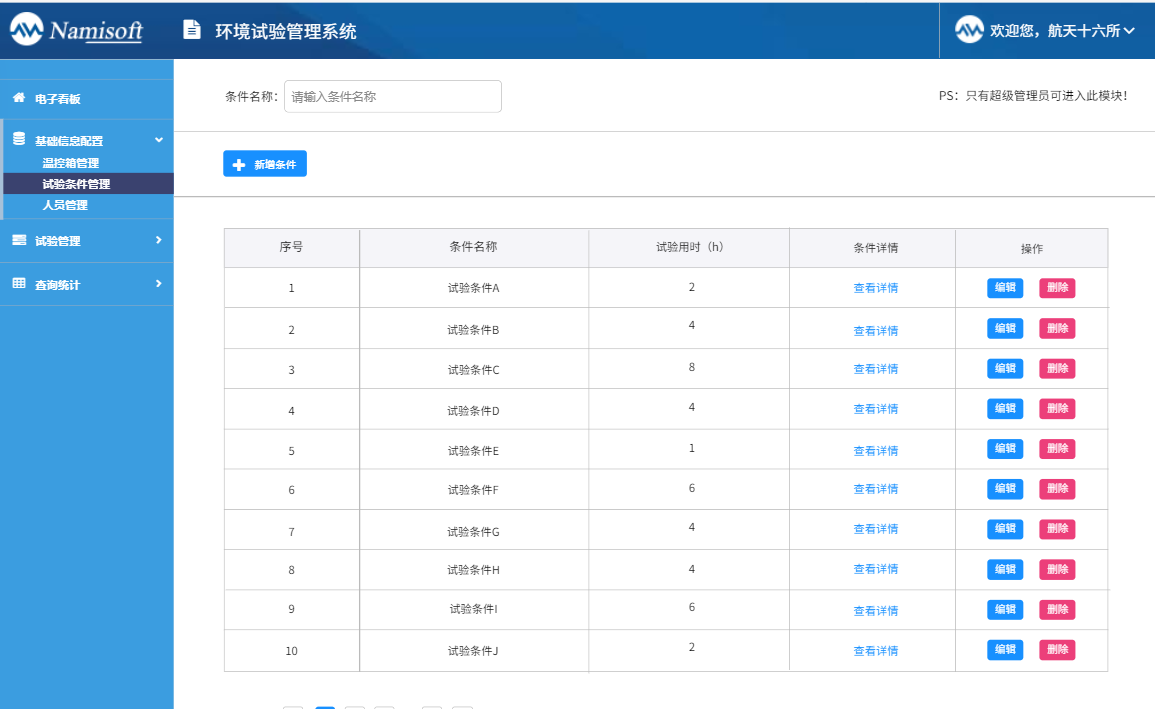Expand the 试验管理 chevron
The height and width of the screenshot is (709, 1155).
[x=158, y=240]
